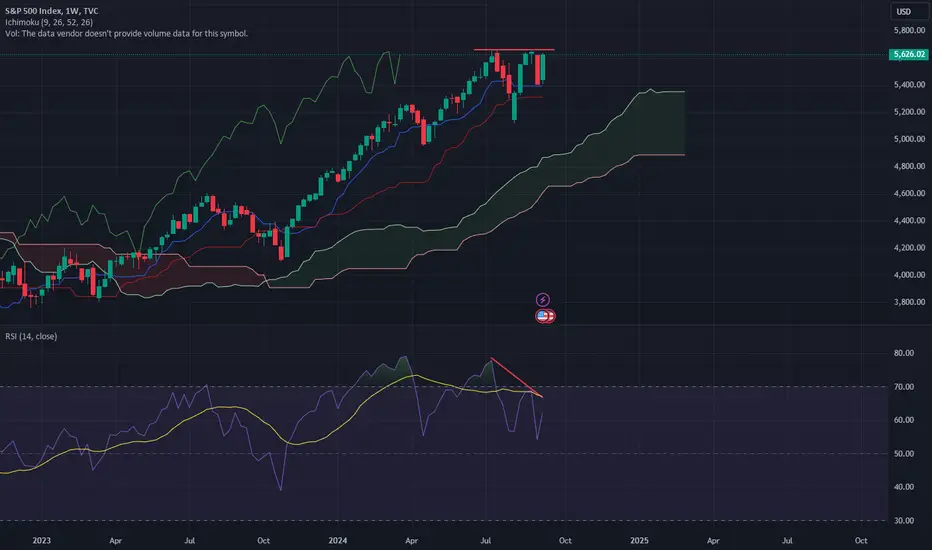Click the US flag economic event icon
Image resolution: width=932 pixels, height=550 pixels.
tap(544, 316)
